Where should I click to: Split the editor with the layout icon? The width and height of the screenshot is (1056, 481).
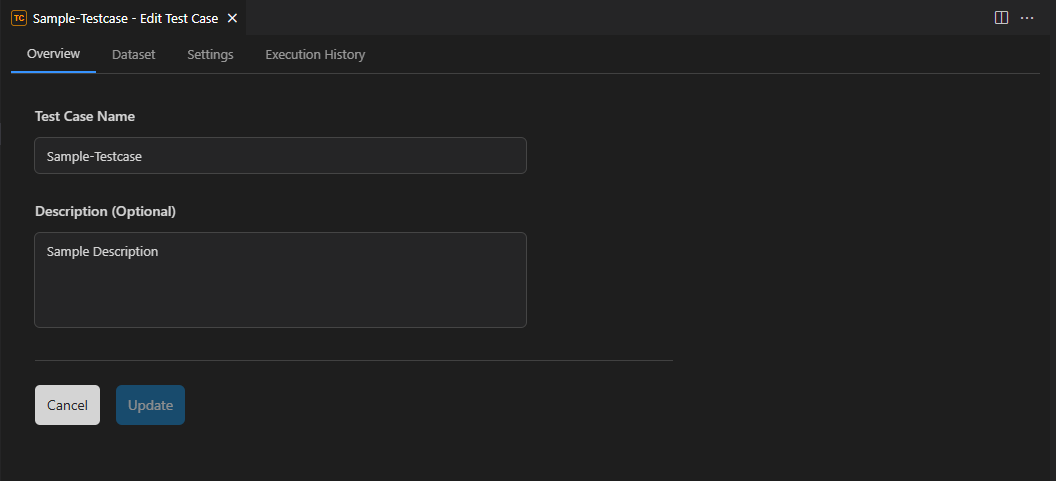pos(1001,18)
